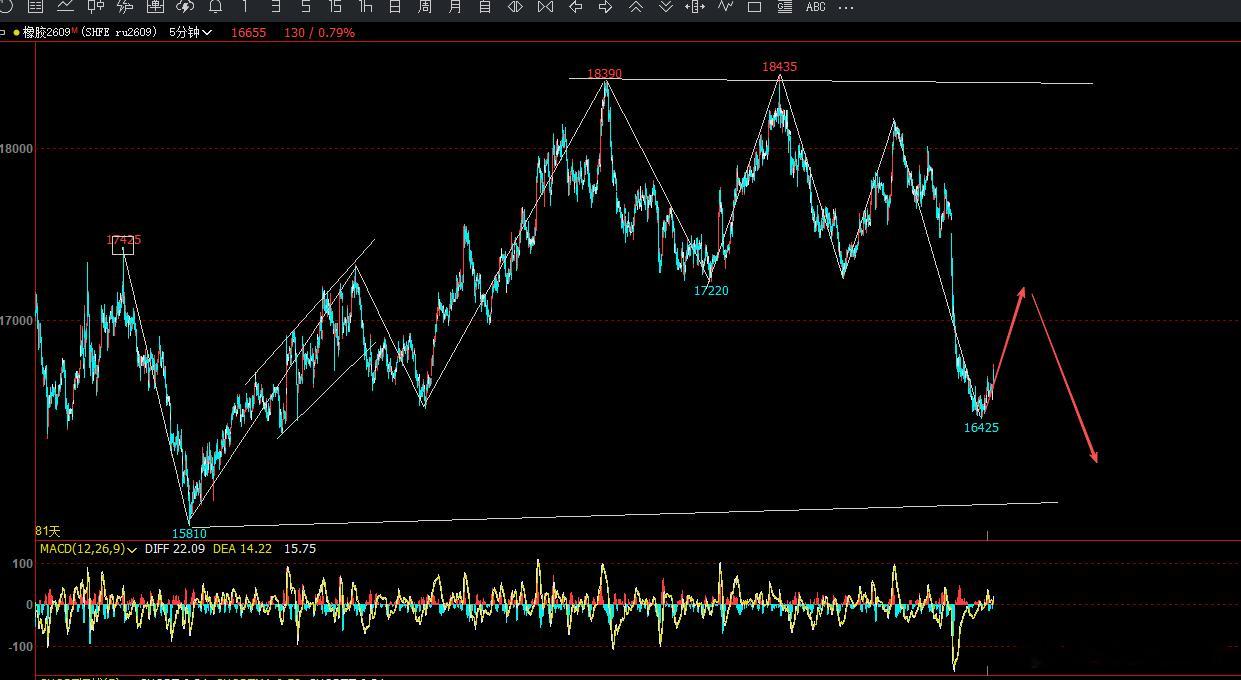The width and height of the screenshot is (1241, 680).
Task: Click the DEA 14.22 value
Action: click(x=243, y=549)
